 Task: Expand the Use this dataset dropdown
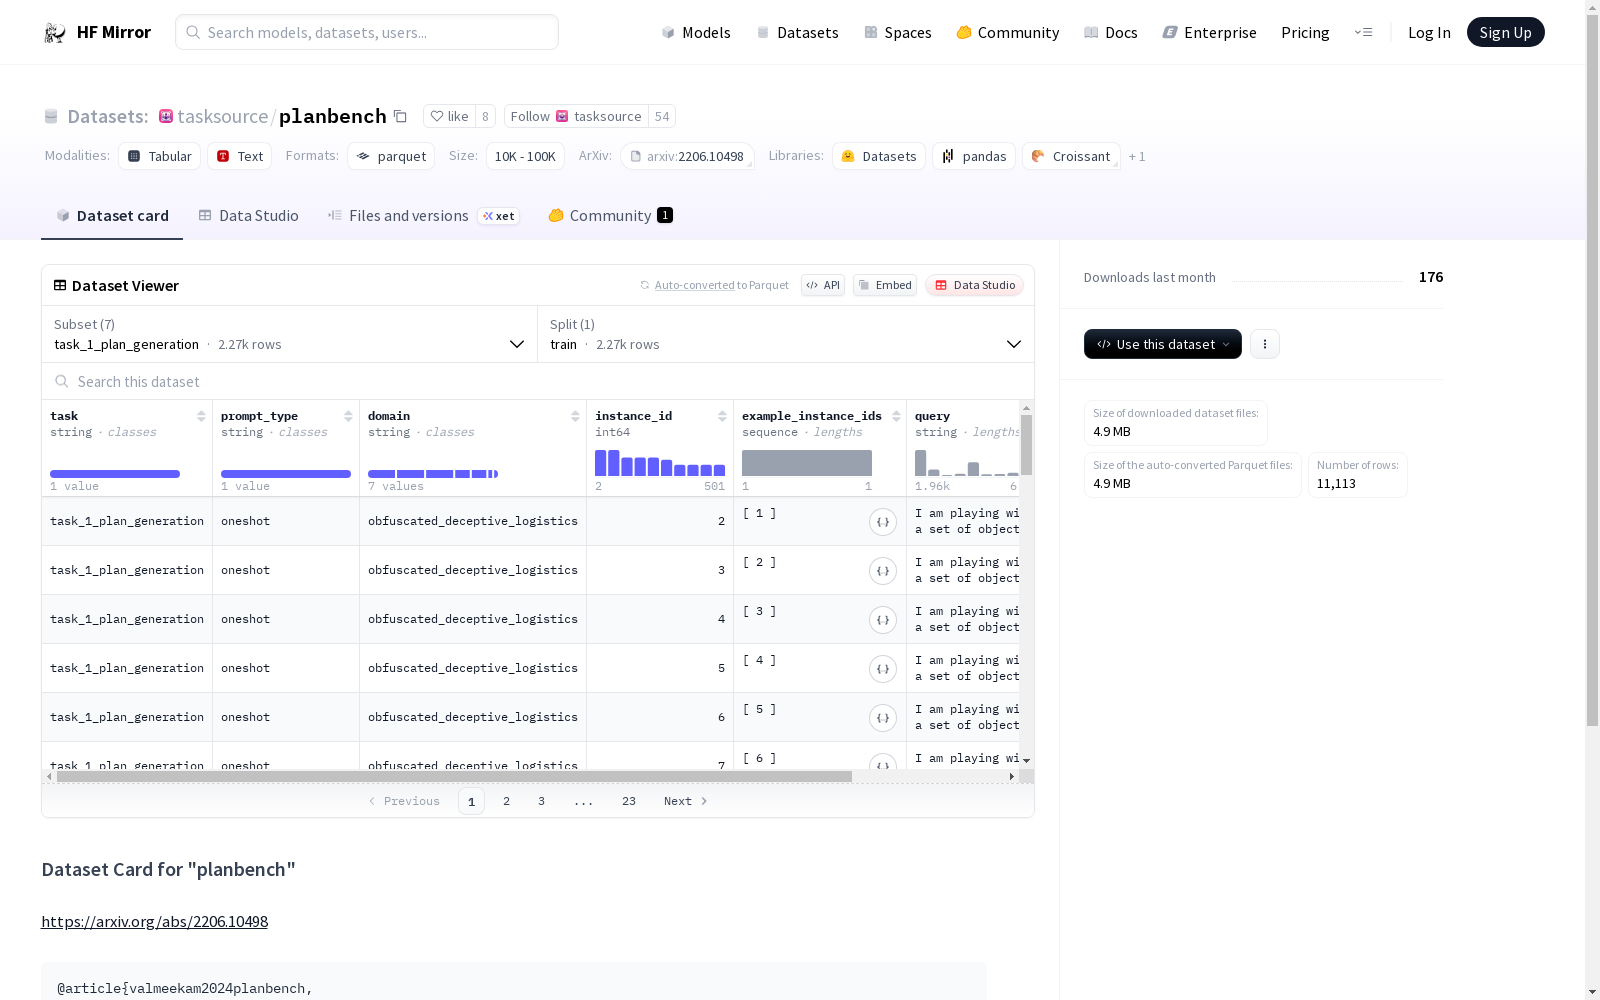pyautogui.click(x=1163, y=344)
